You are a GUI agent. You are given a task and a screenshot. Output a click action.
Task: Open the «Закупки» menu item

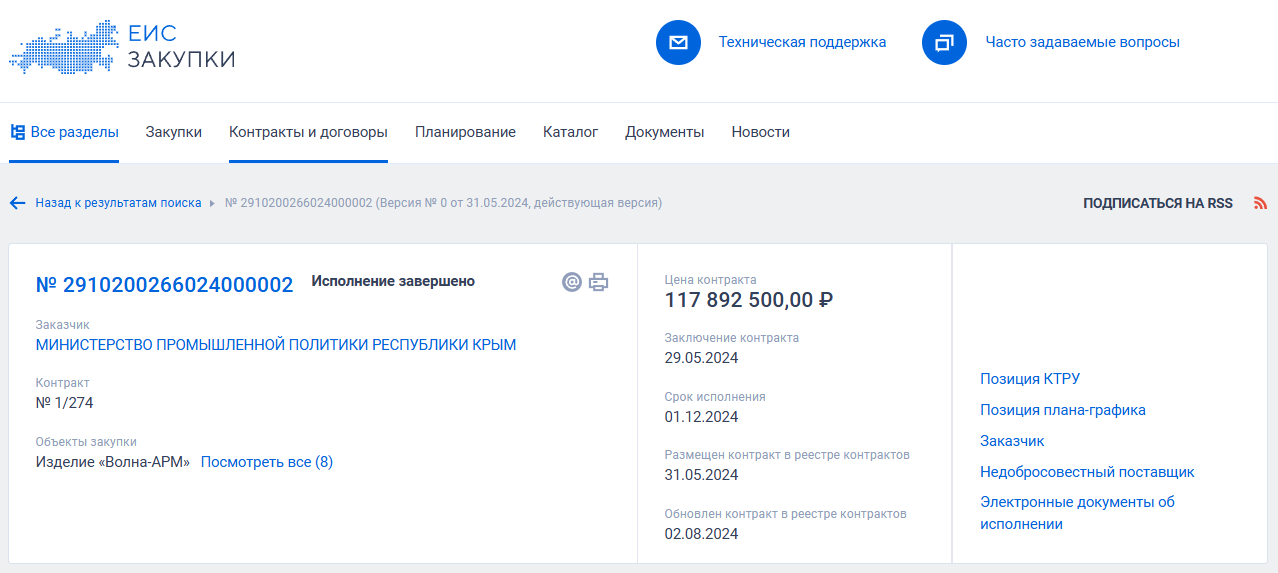click(174, 132)
